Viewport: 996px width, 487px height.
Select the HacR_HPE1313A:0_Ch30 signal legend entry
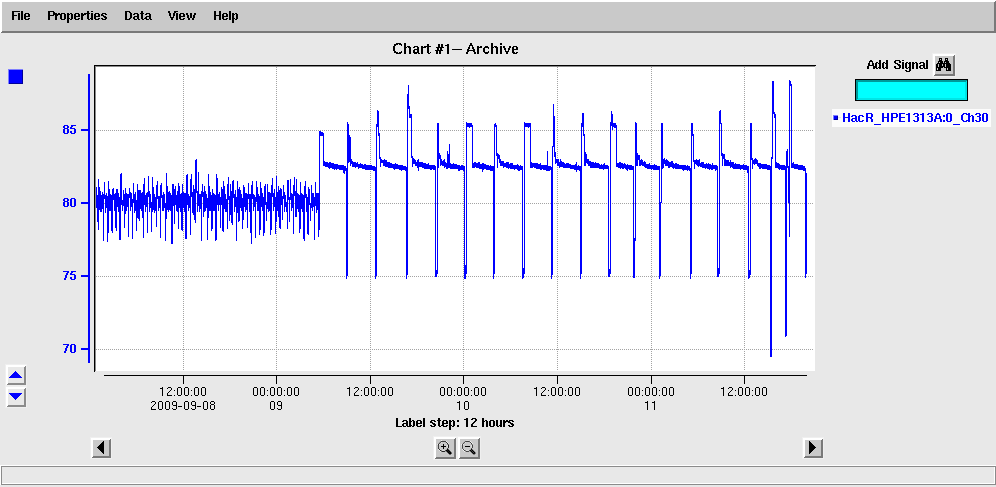tap(911, 118)
